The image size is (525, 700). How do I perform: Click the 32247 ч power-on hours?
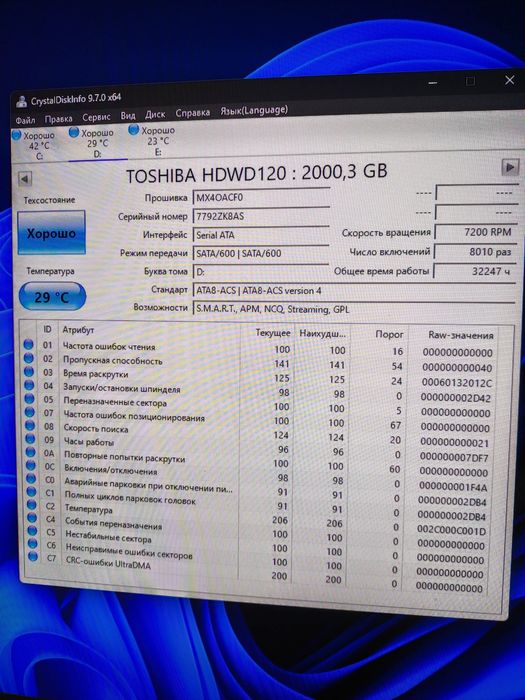pyautogui.click(x=475, y=271)
